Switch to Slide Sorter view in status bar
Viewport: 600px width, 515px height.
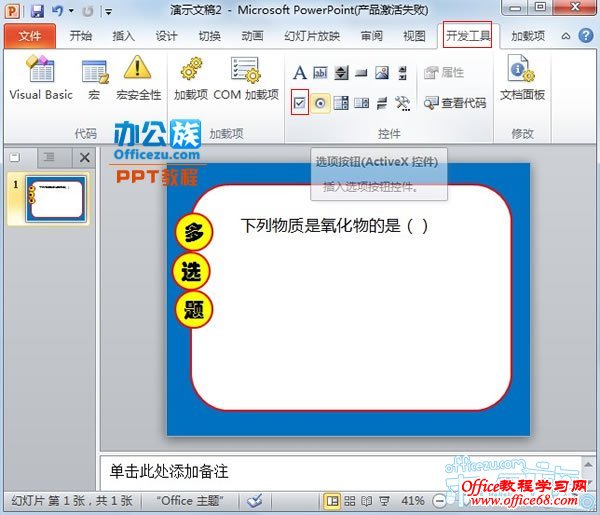(349, 500)
